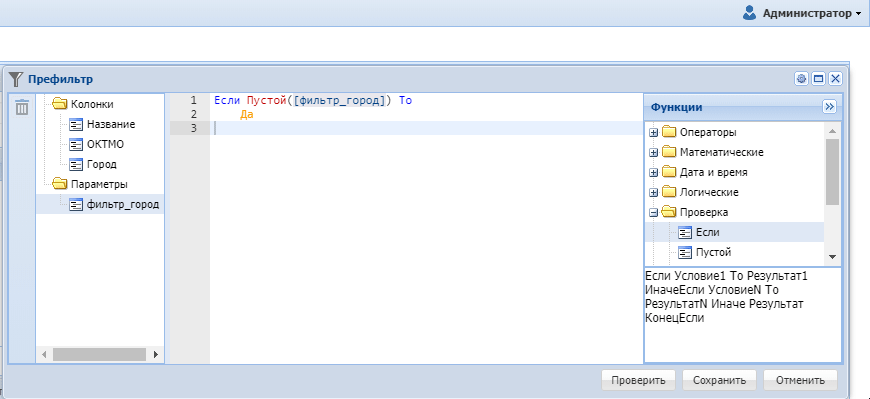Viewport: 870px width, 399px height.
Task: Click the Сохранить button
Action: 719,381
